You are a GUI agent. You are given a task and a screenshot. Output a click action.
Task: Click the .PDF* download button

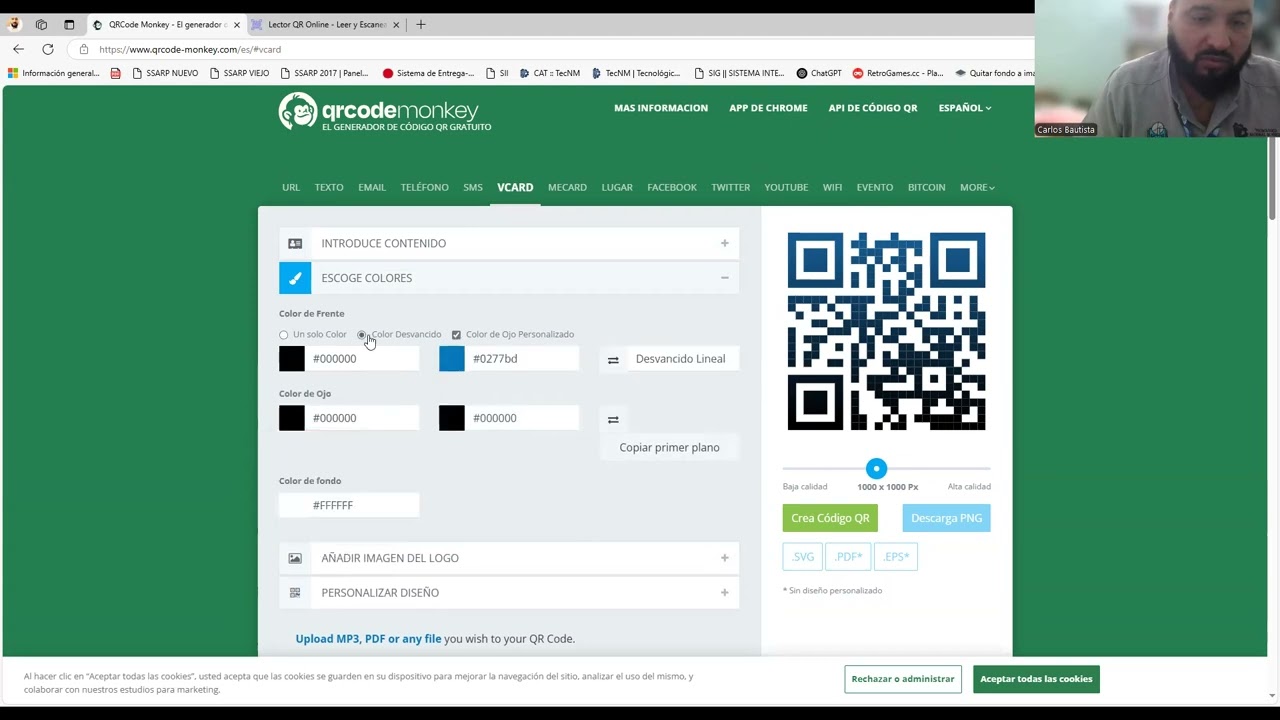(x=848, y=557)
